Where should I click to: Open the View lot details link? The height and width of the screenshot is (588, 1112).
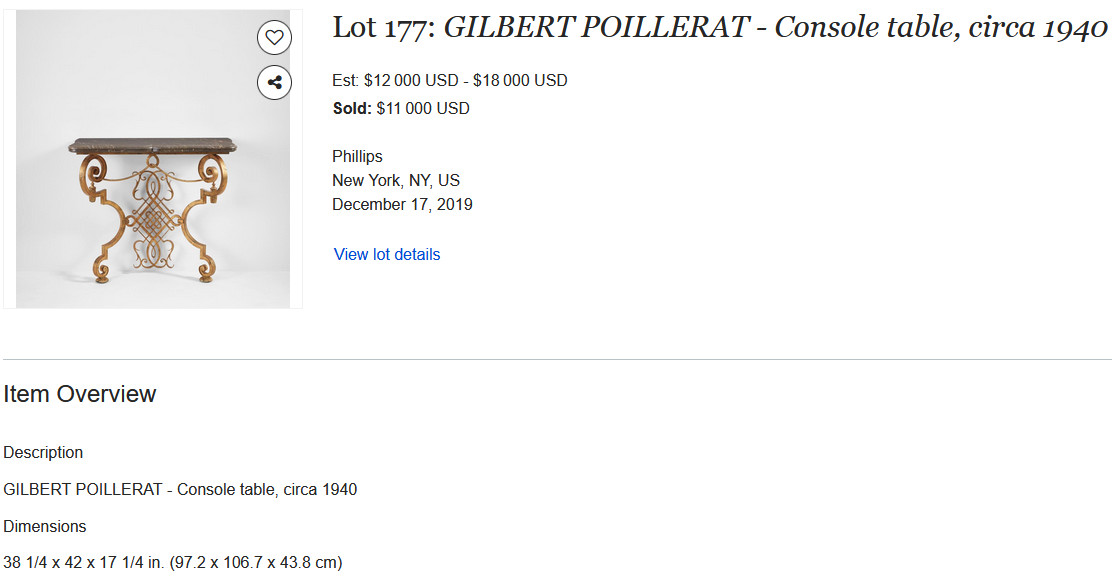click(387, 255)
